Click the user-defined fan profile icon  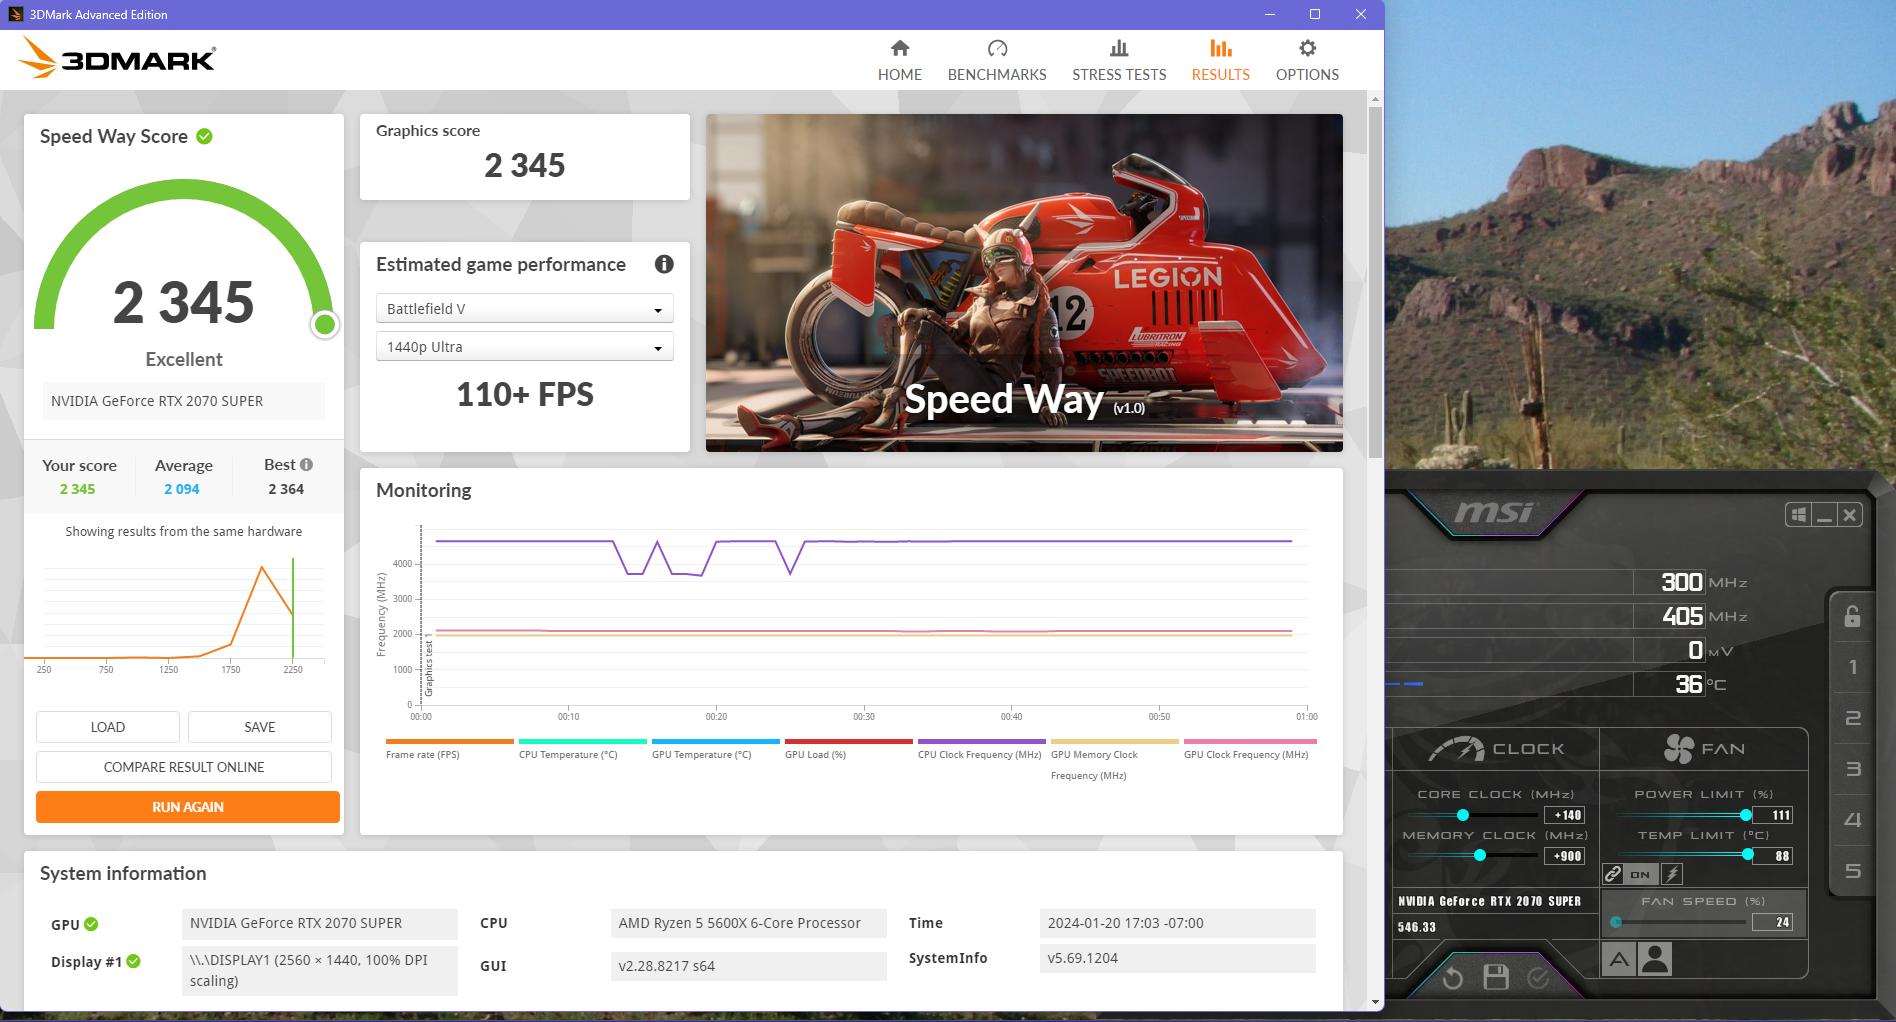(1655, 960)
